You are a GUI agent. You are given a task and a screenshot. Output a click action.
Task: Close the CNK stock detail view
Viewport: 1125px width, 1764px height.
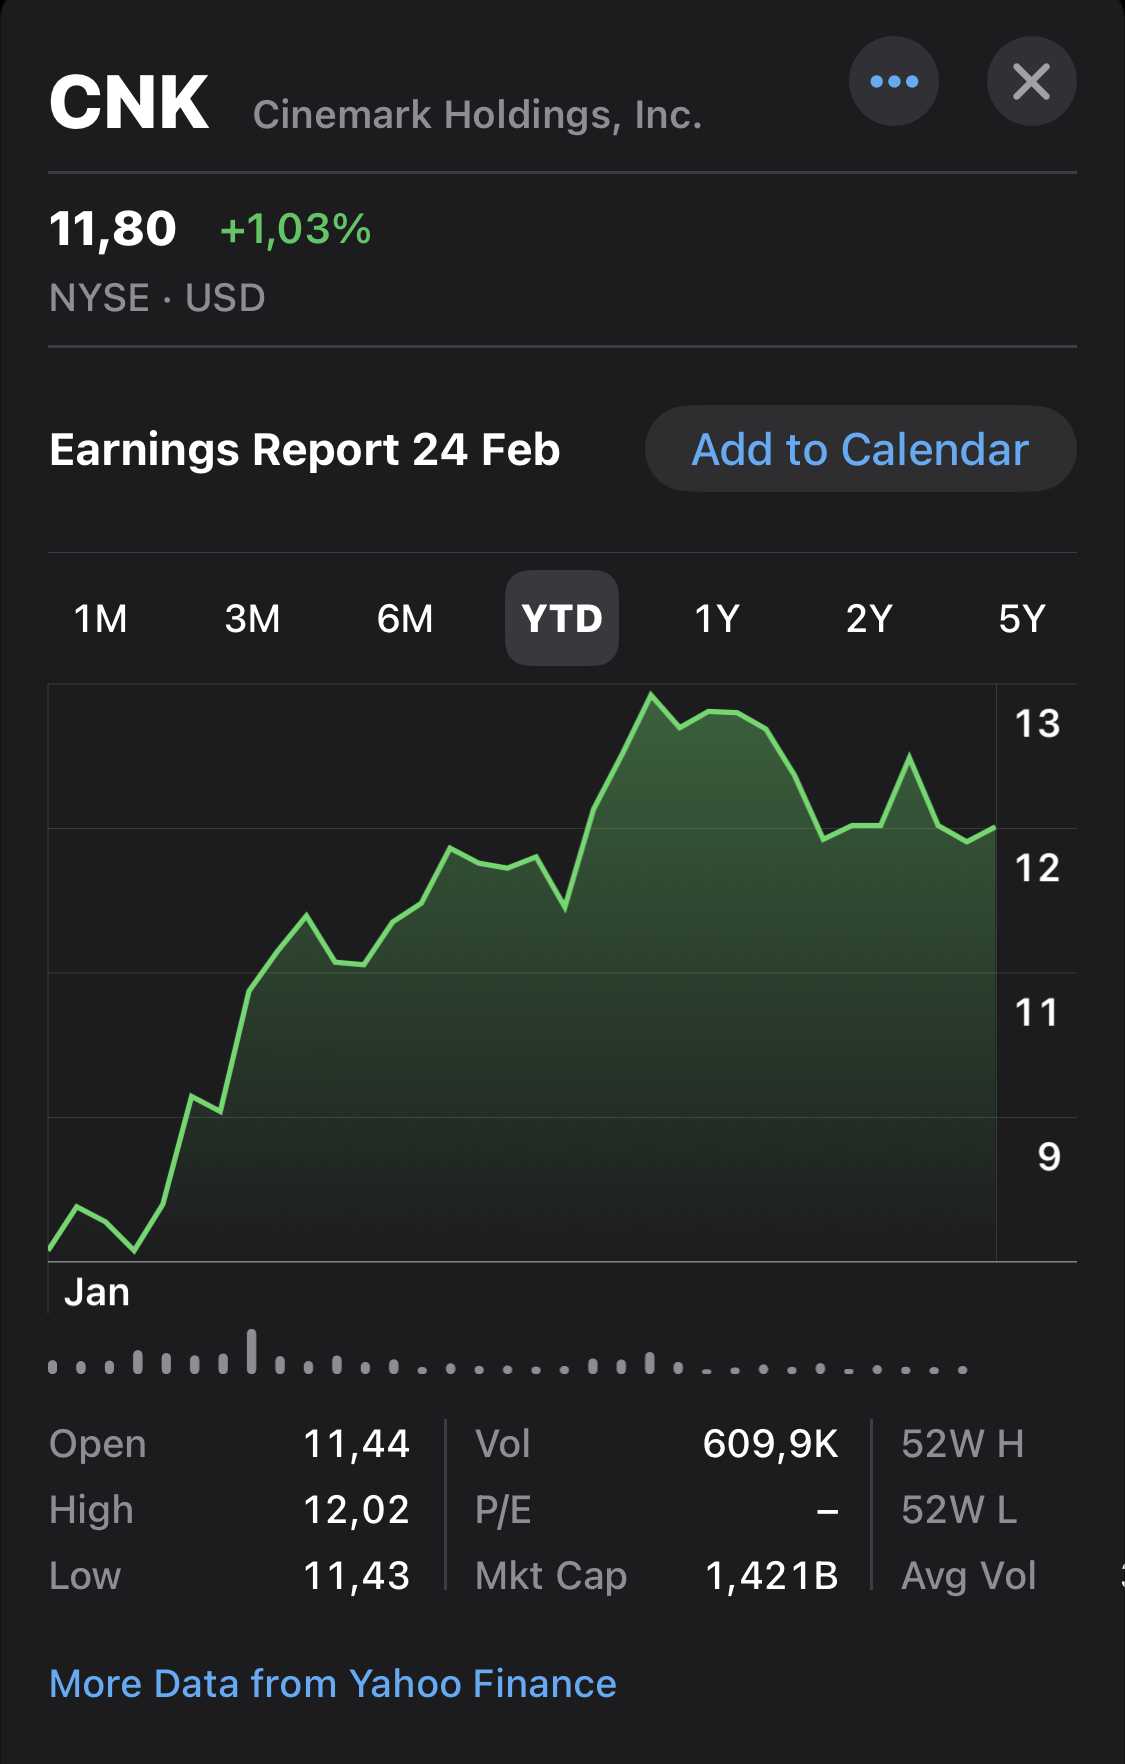pyautogui.click(x=1031, y=81)
